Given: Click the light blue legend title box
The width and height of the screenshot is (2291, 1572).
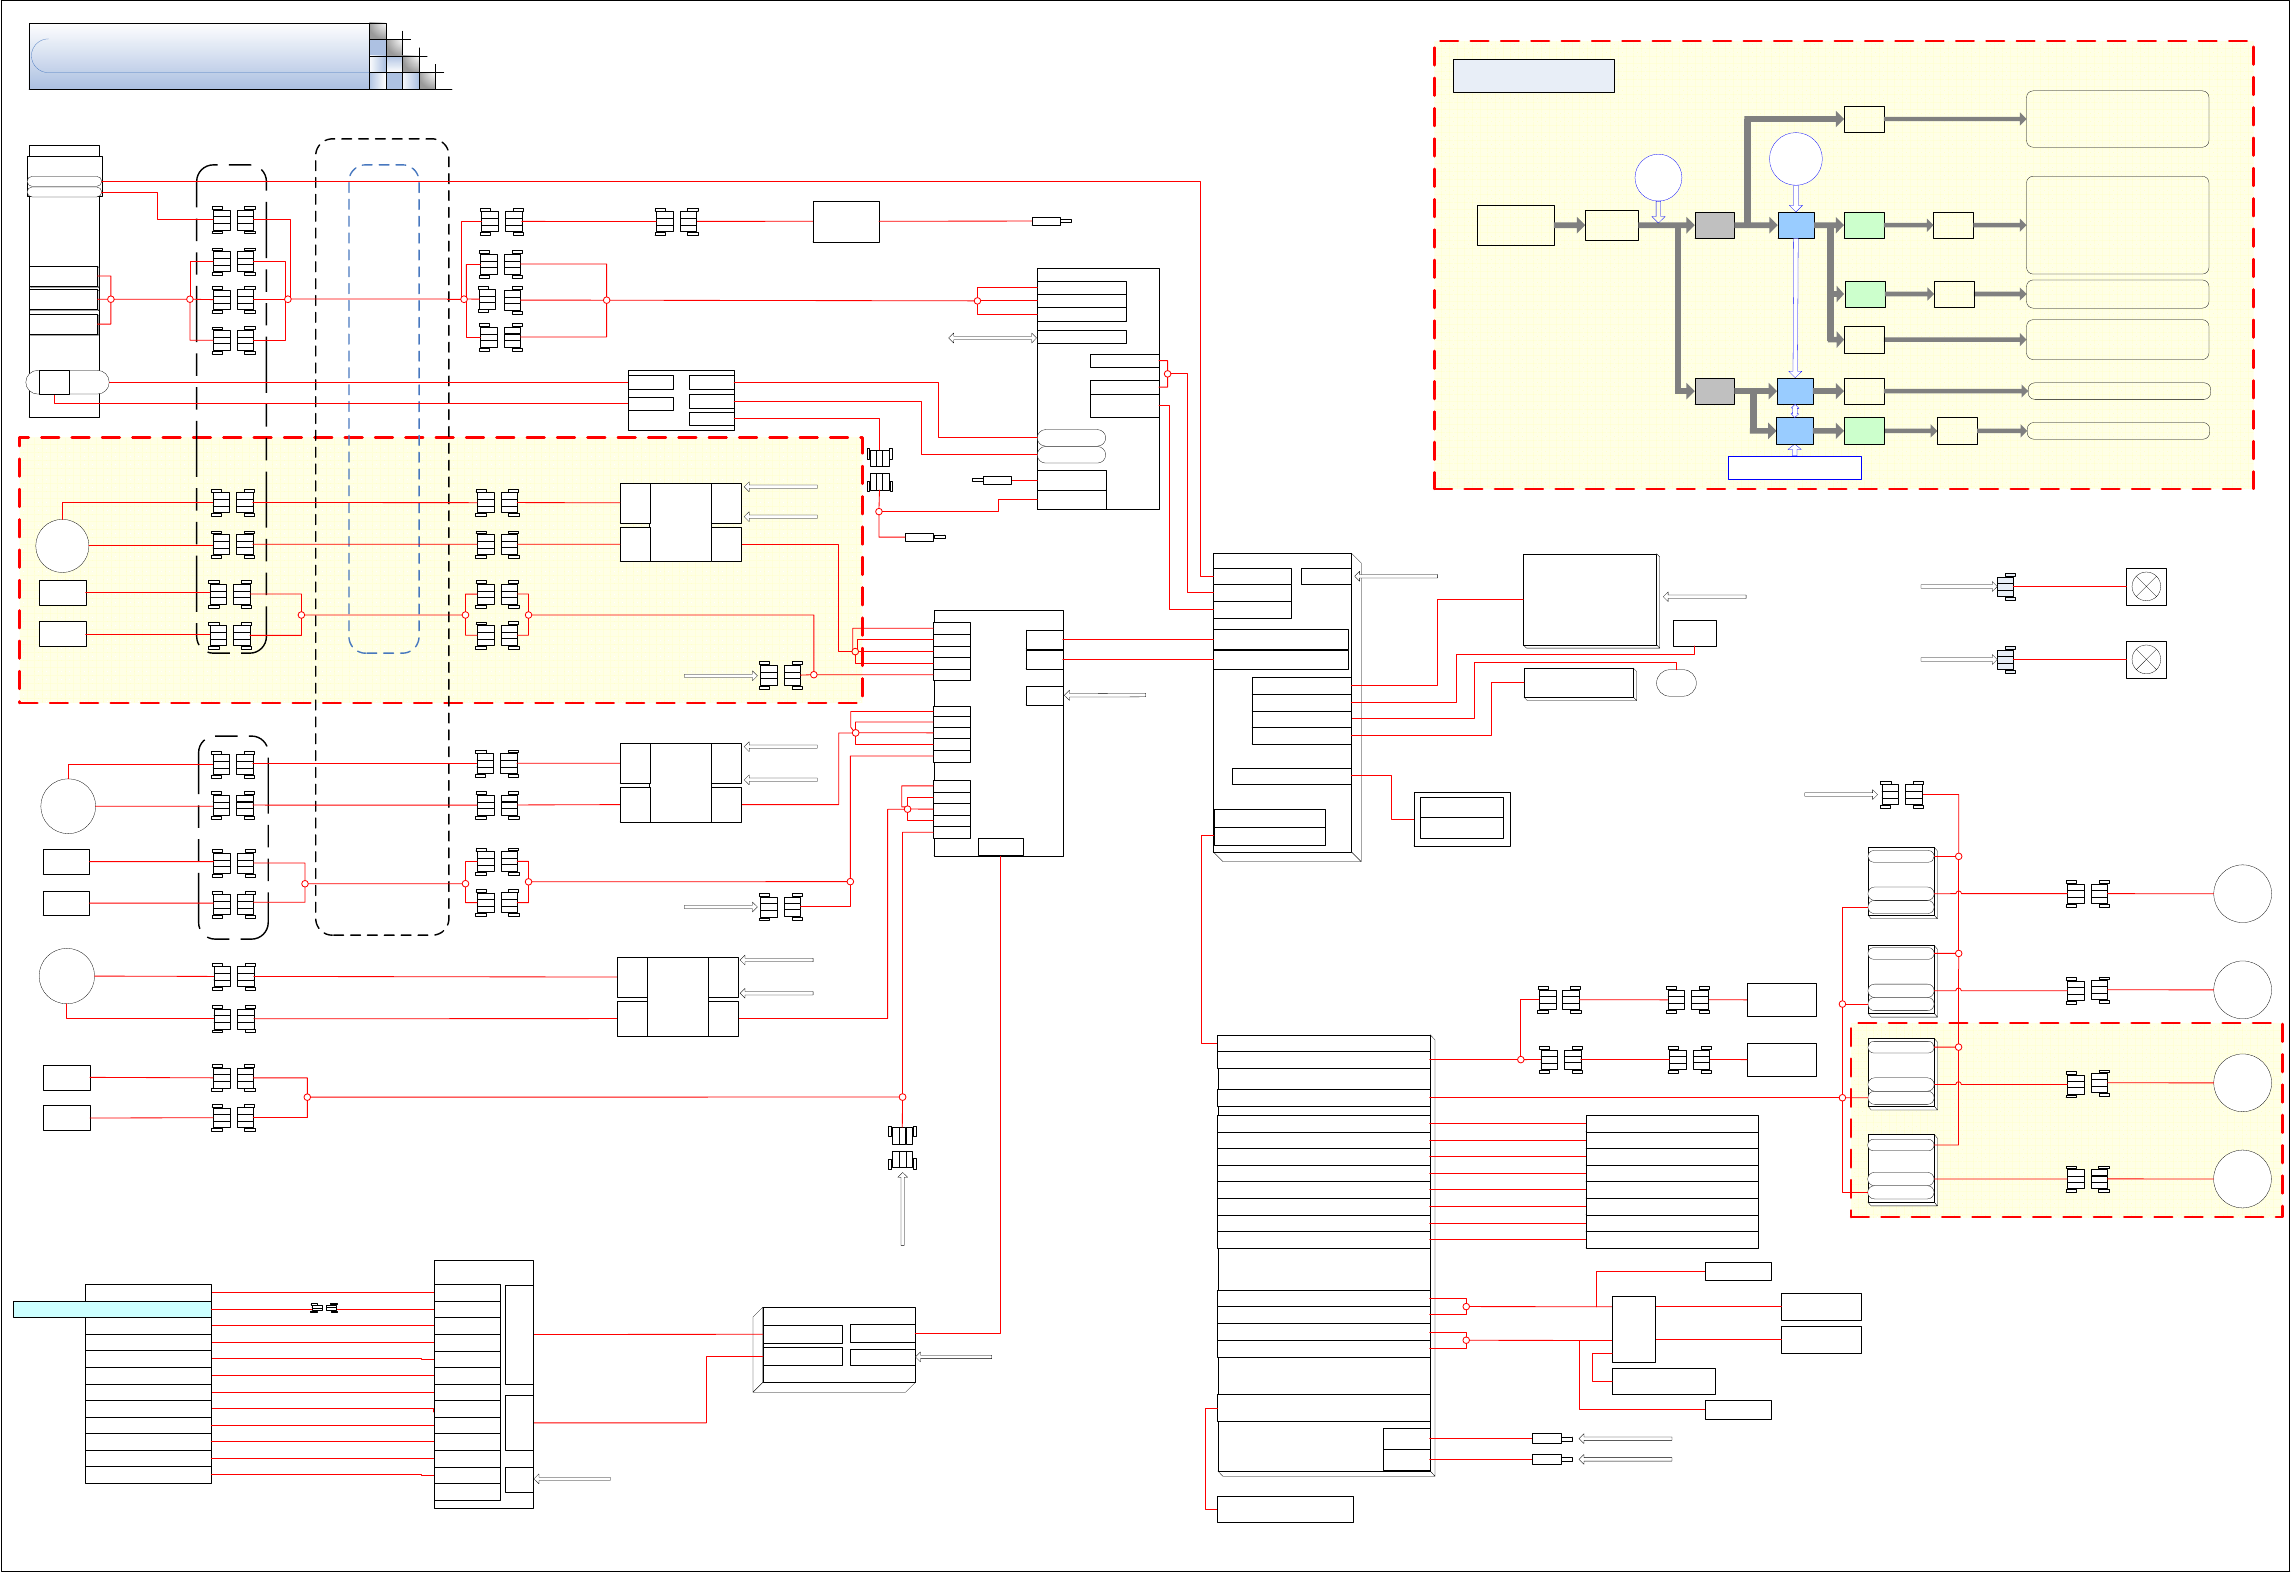Looking at the screenshot, I should (x=1532, y=76).
